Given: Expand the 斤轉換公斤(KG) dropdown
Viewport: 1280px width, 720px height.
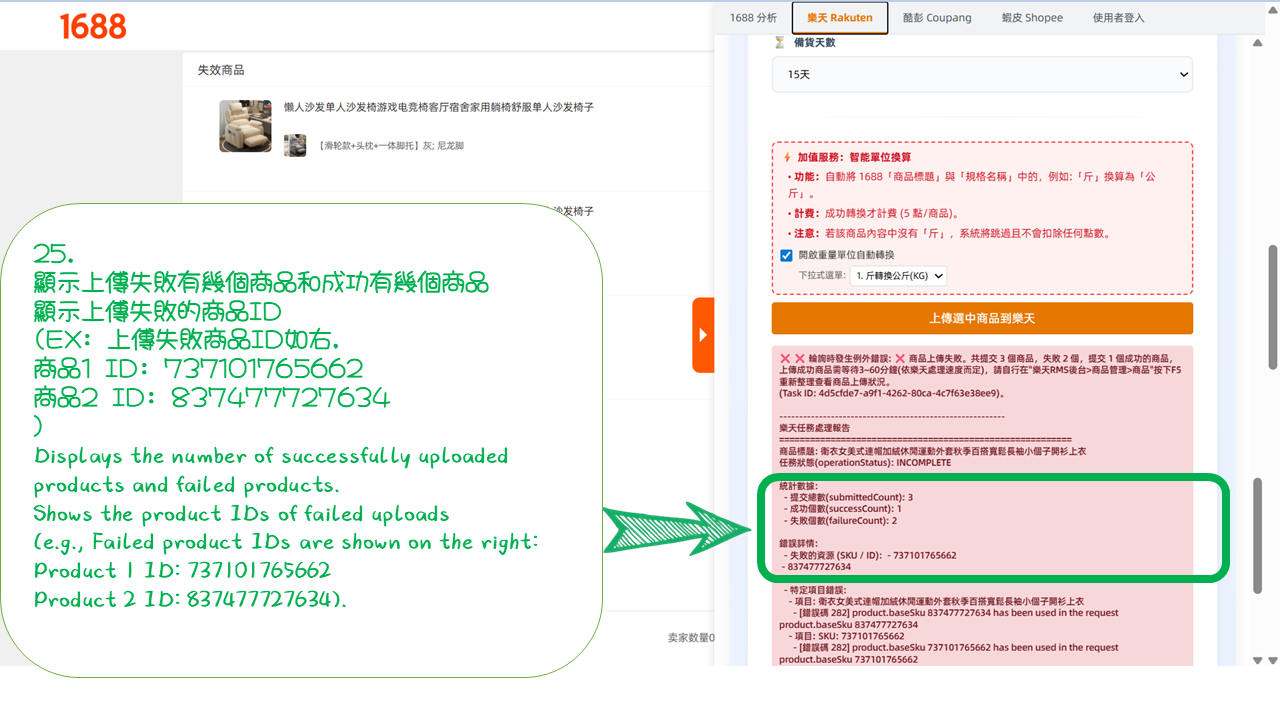Looking at the screenshot, I should click(x=898, y=276).
